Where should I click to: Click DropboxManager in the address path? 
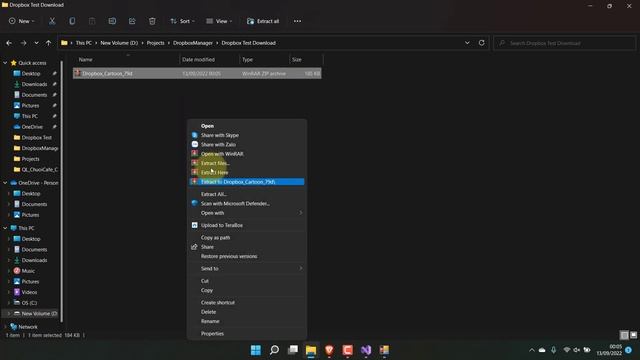(x=193, y=43)
